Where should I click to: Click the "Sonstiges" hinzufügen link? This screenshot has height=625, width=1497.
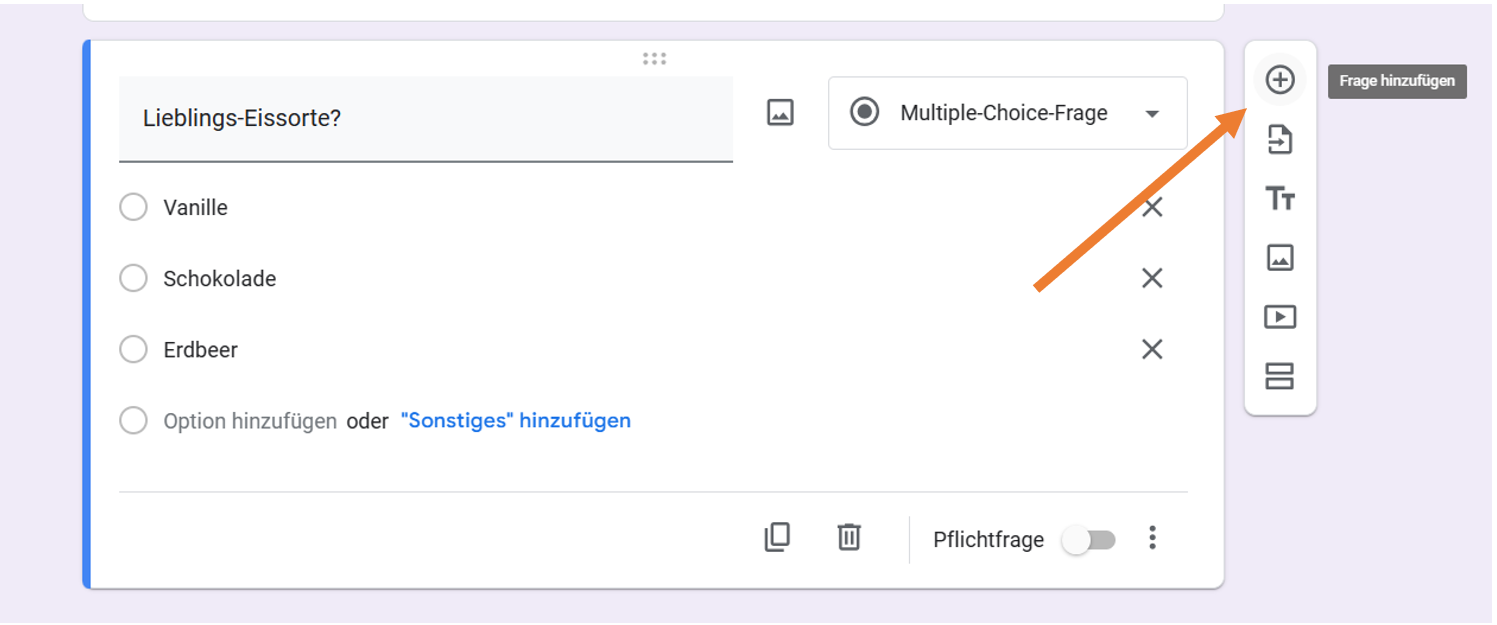[515, 421]
